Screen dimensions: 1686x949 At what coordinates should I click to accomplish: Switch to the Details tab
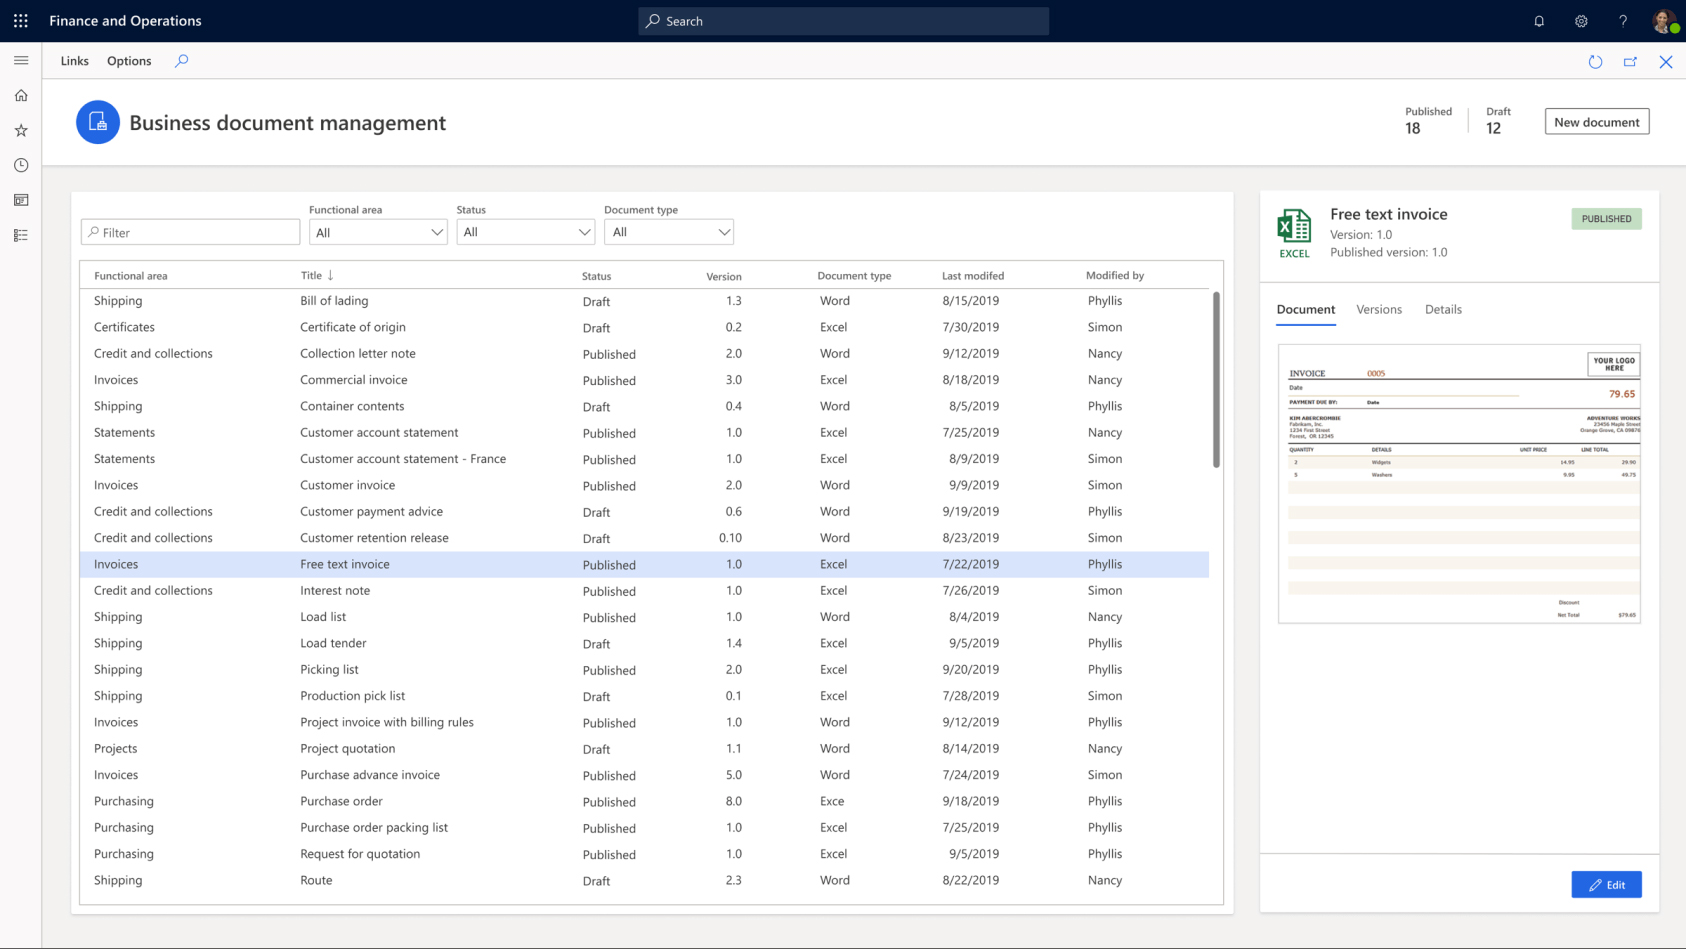(x=1443, y=310)
